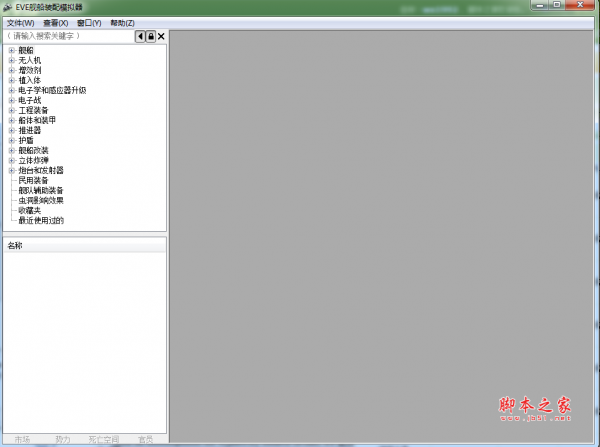Switch to the 官员 bottom tab
Viewport: 600px width, 447px height.
[145, 439]
